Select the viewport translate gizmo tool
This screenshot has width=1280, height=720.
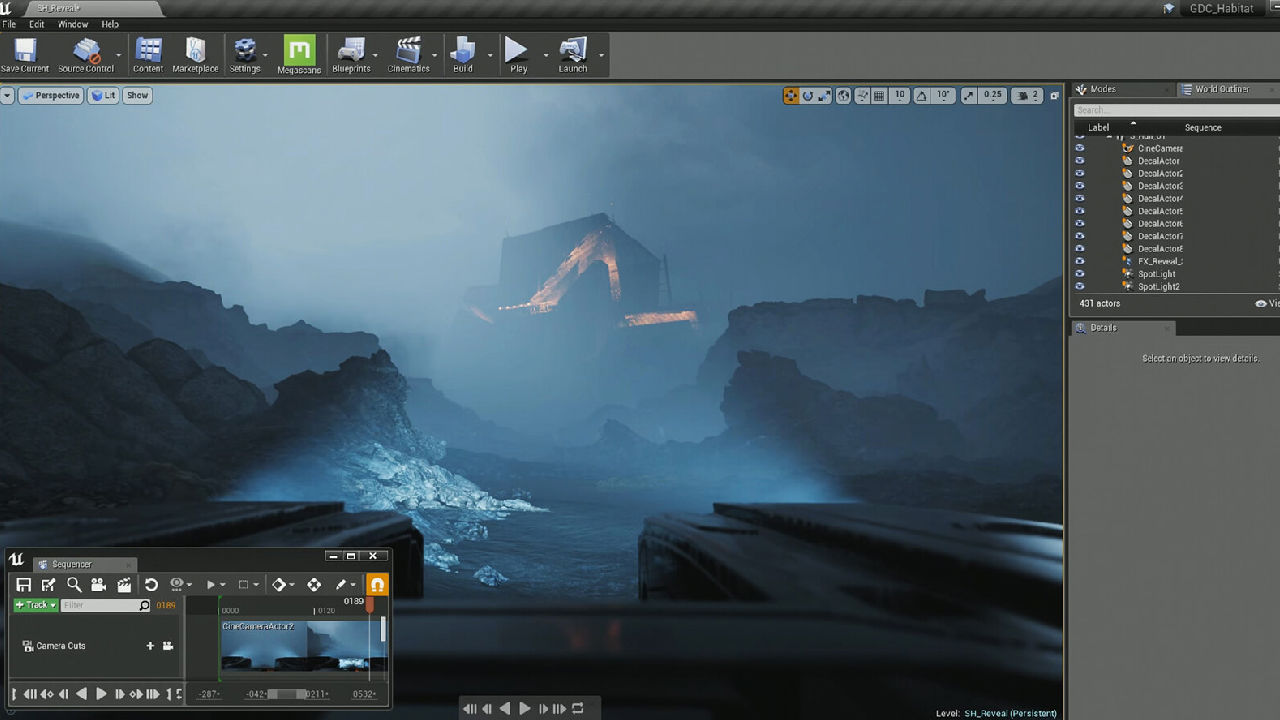click(x=791, y=96)
